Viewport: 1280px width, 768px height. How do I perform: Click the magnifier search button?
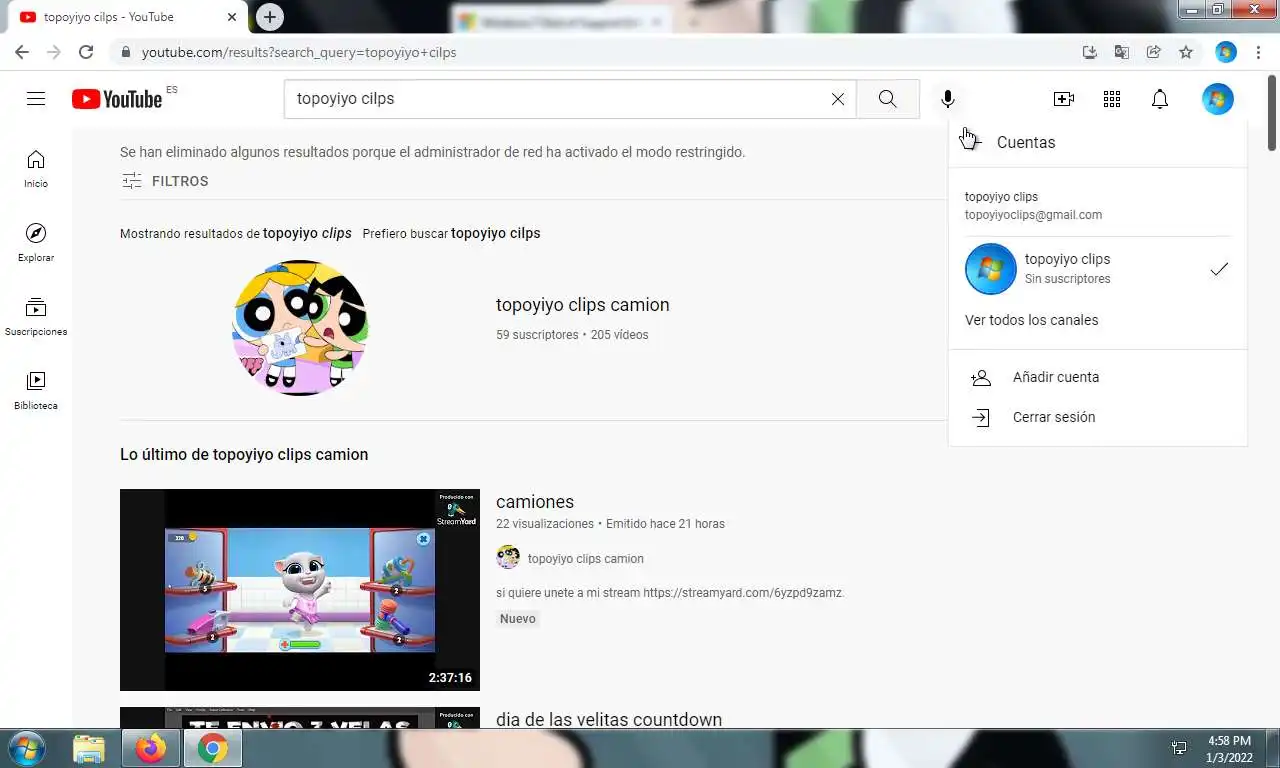point(887,99)
